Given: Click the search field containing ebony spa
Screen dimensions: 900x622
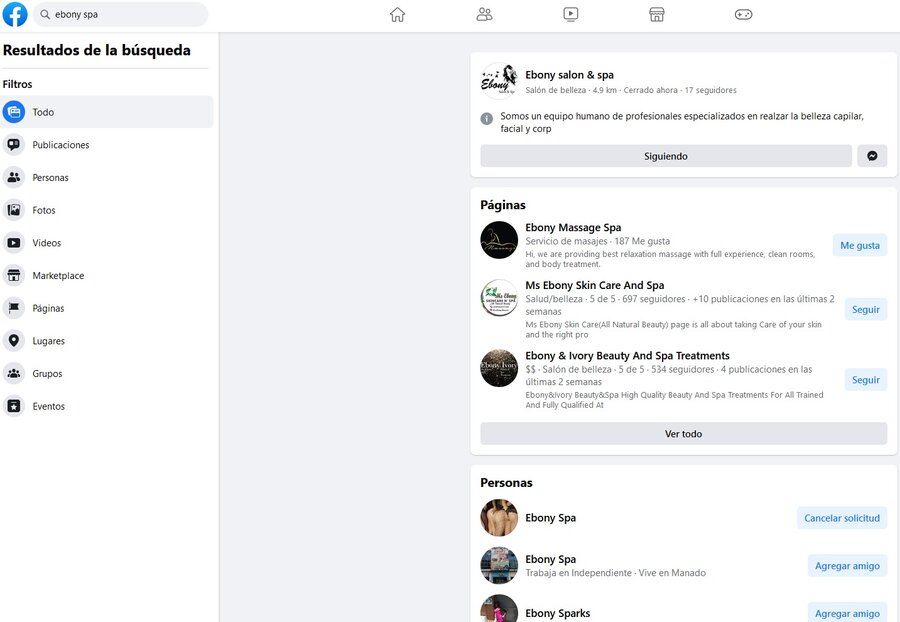Looking at the screenshot, I should [x=121, y=14].
